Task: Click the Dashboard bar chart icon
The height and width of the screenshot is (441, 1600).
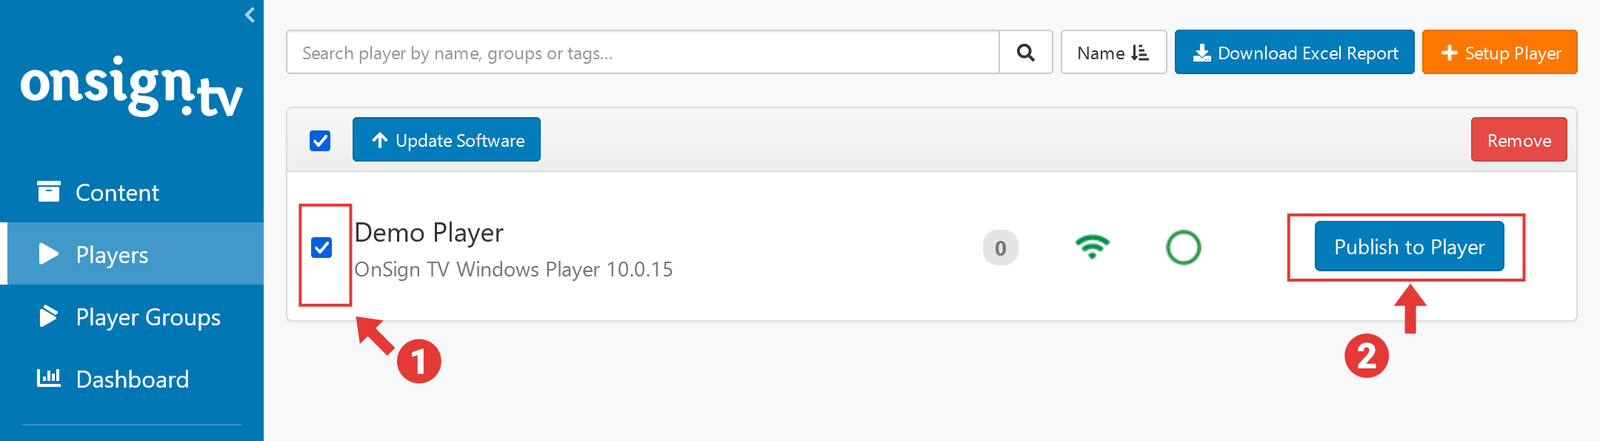Action: (x=48, y=378)
